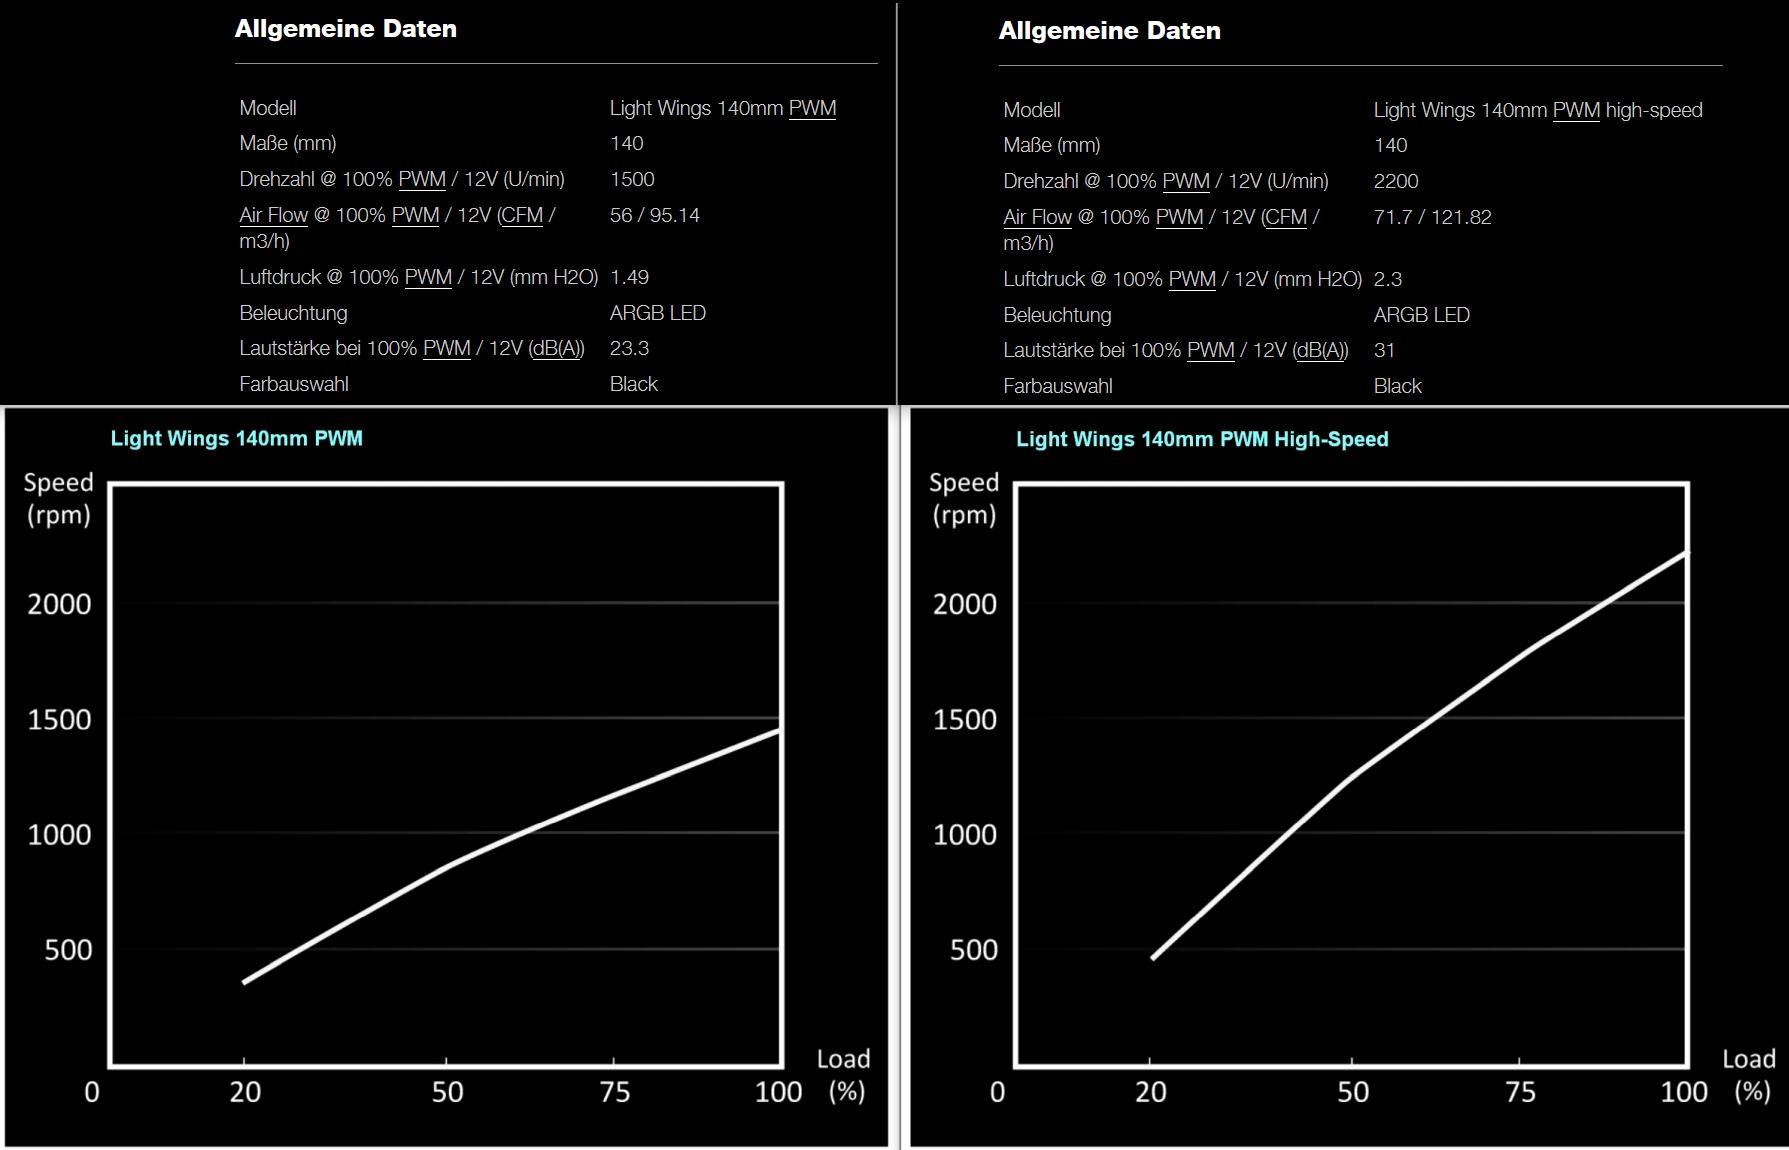Click the air flow value '56 / 95.14'
This screenshot has height=1150, width=1789.
point(655,215)
